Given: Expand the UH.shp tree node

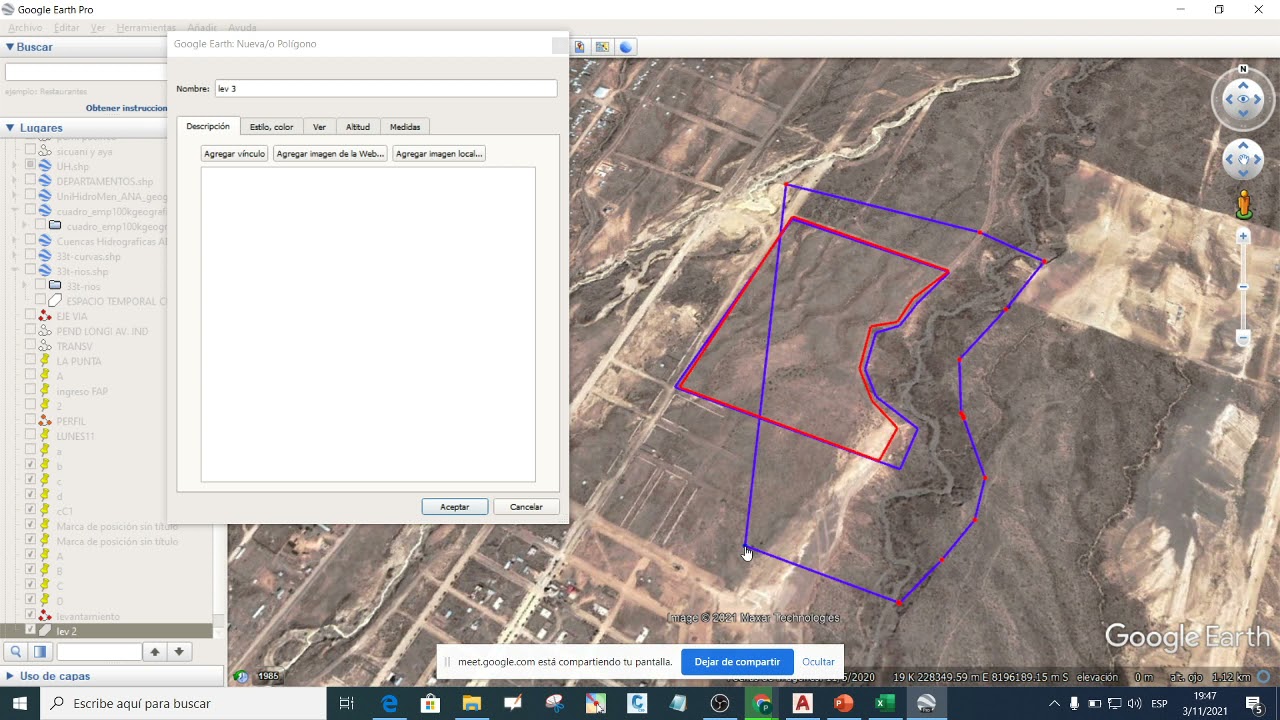Looking at the screenshot, I should coord(15,166).
